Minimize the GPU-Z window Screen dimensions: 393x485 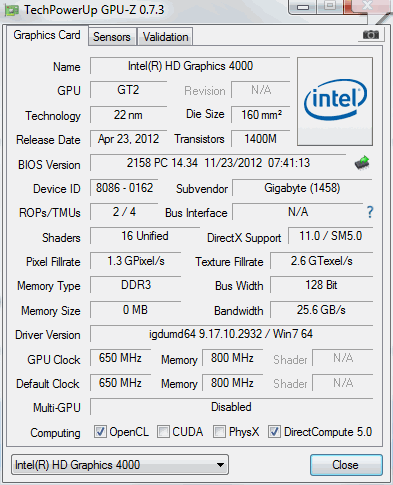[x=303, y=7]
